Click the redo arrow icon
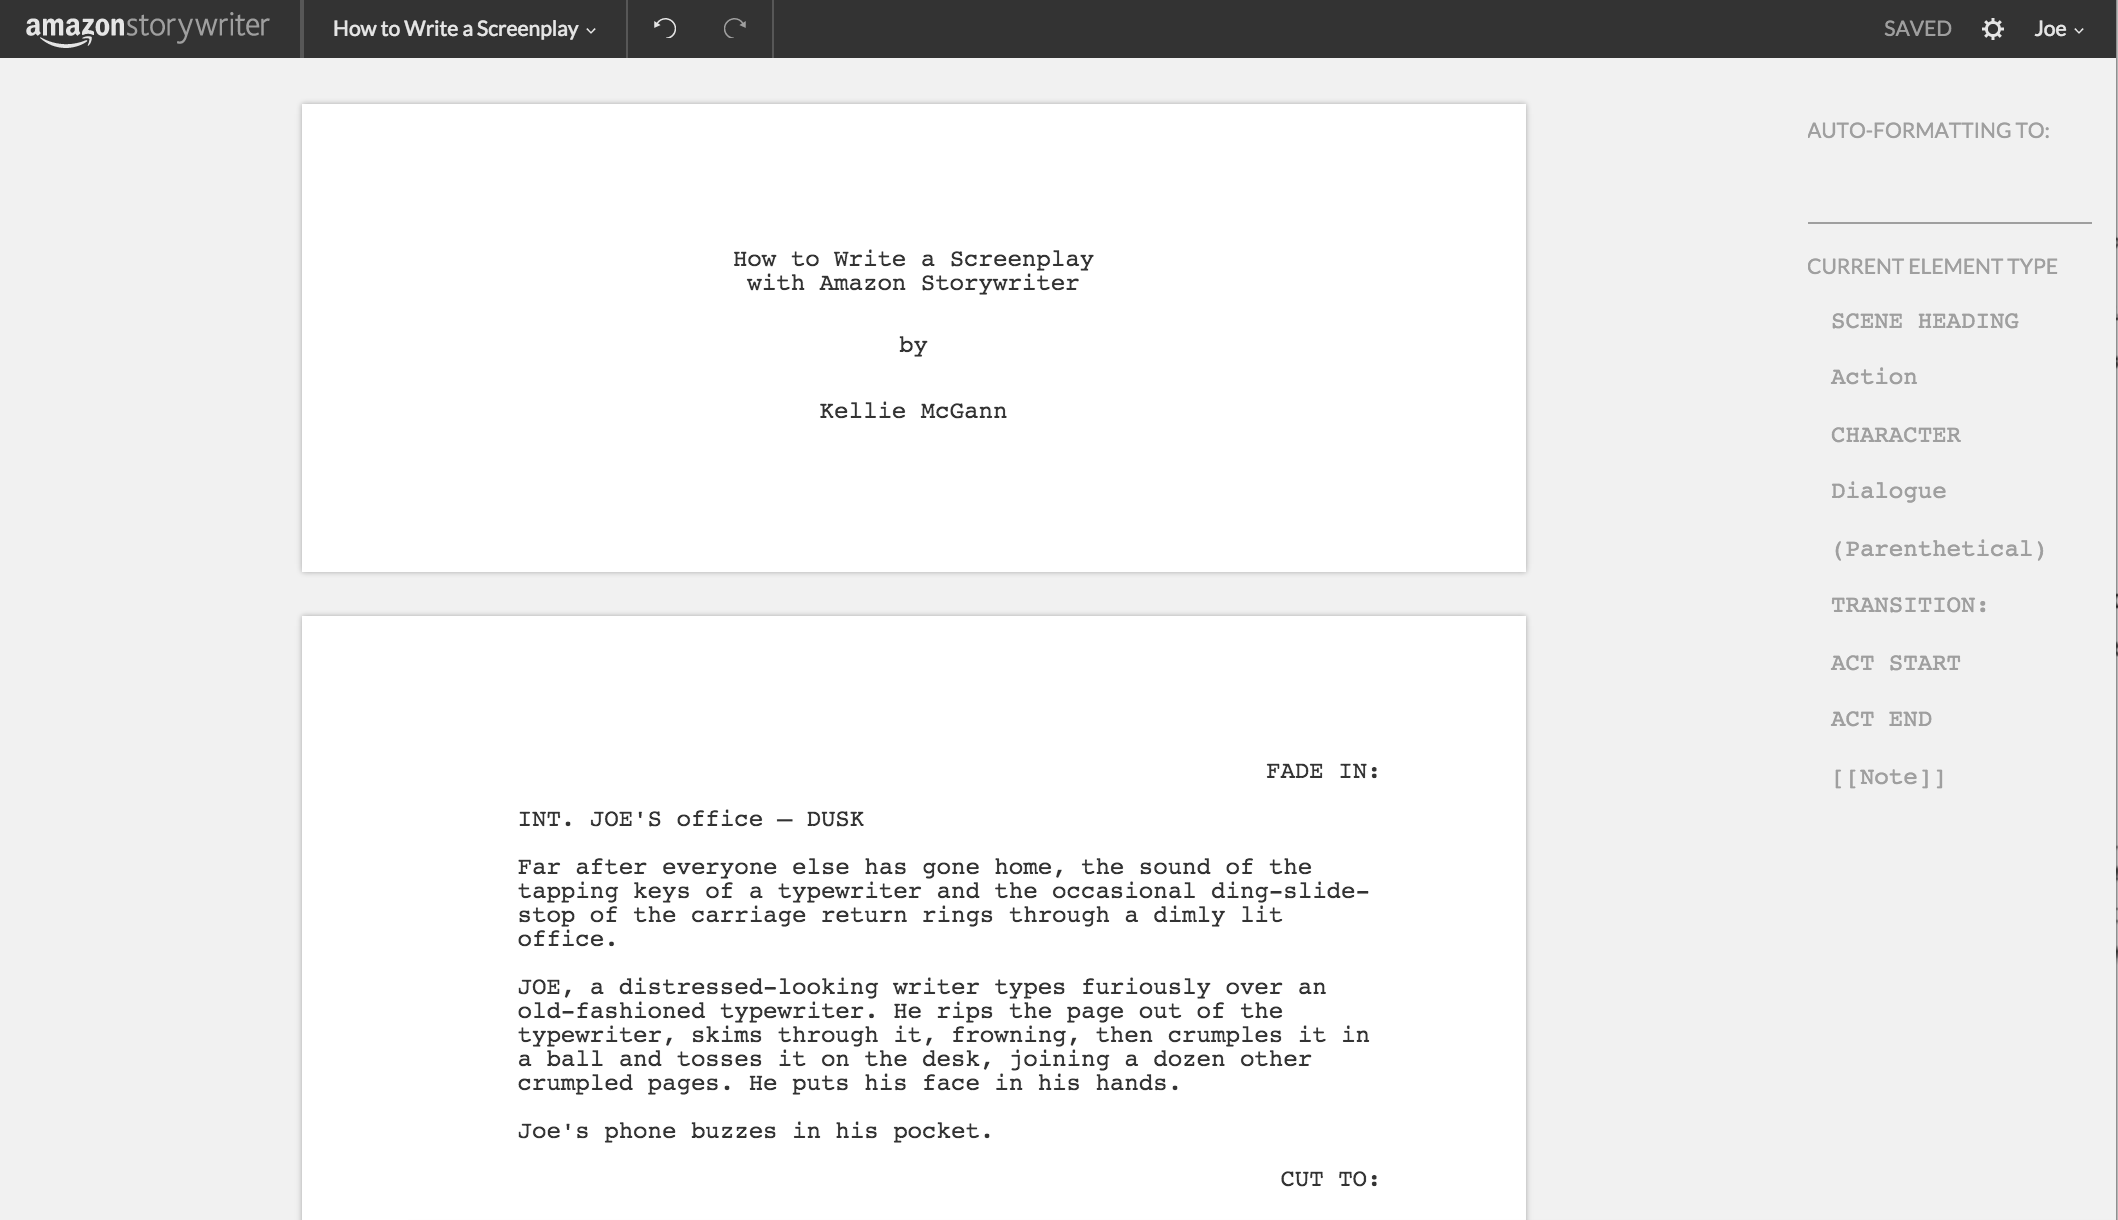 (735, 28)
